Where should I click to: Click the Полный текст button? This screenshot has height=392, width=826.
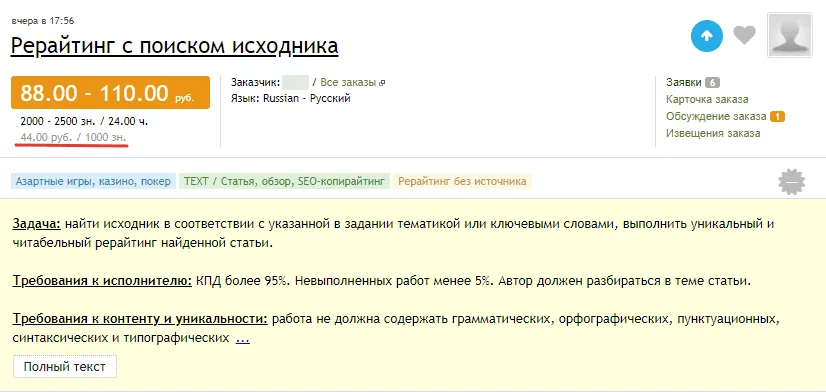(x=65, y=367)
